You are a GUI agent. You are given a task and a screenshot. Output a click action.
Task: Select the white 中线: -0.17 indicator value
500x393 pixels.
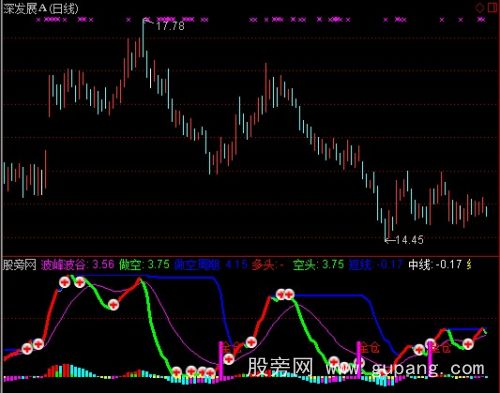[435, 265]
